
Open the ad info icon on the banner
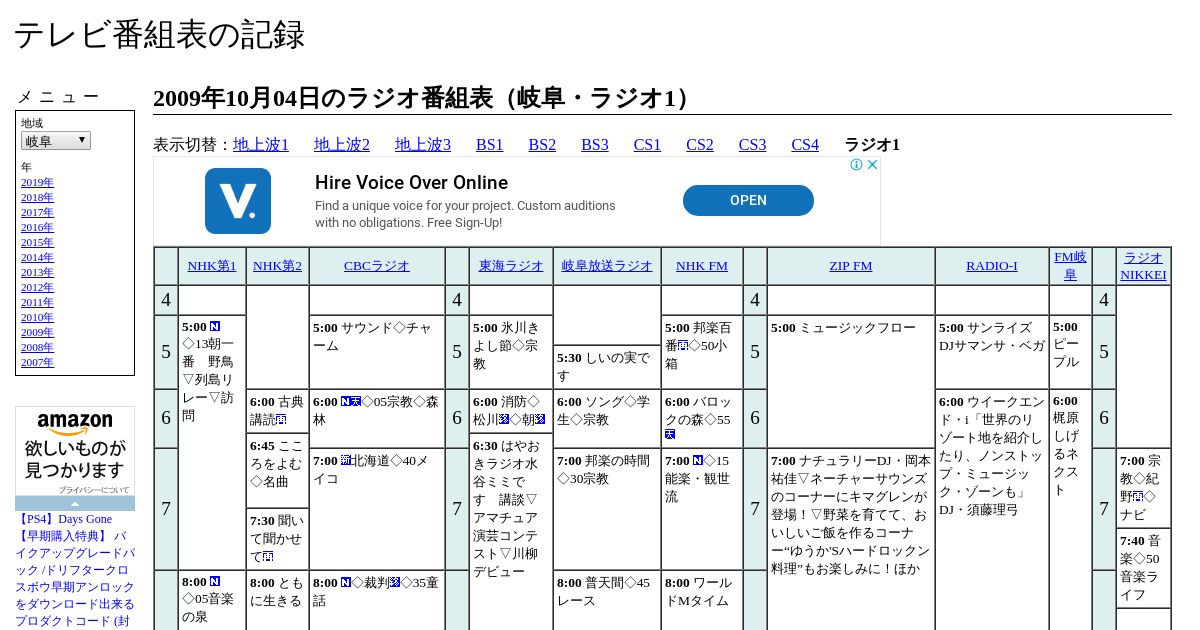856,165
